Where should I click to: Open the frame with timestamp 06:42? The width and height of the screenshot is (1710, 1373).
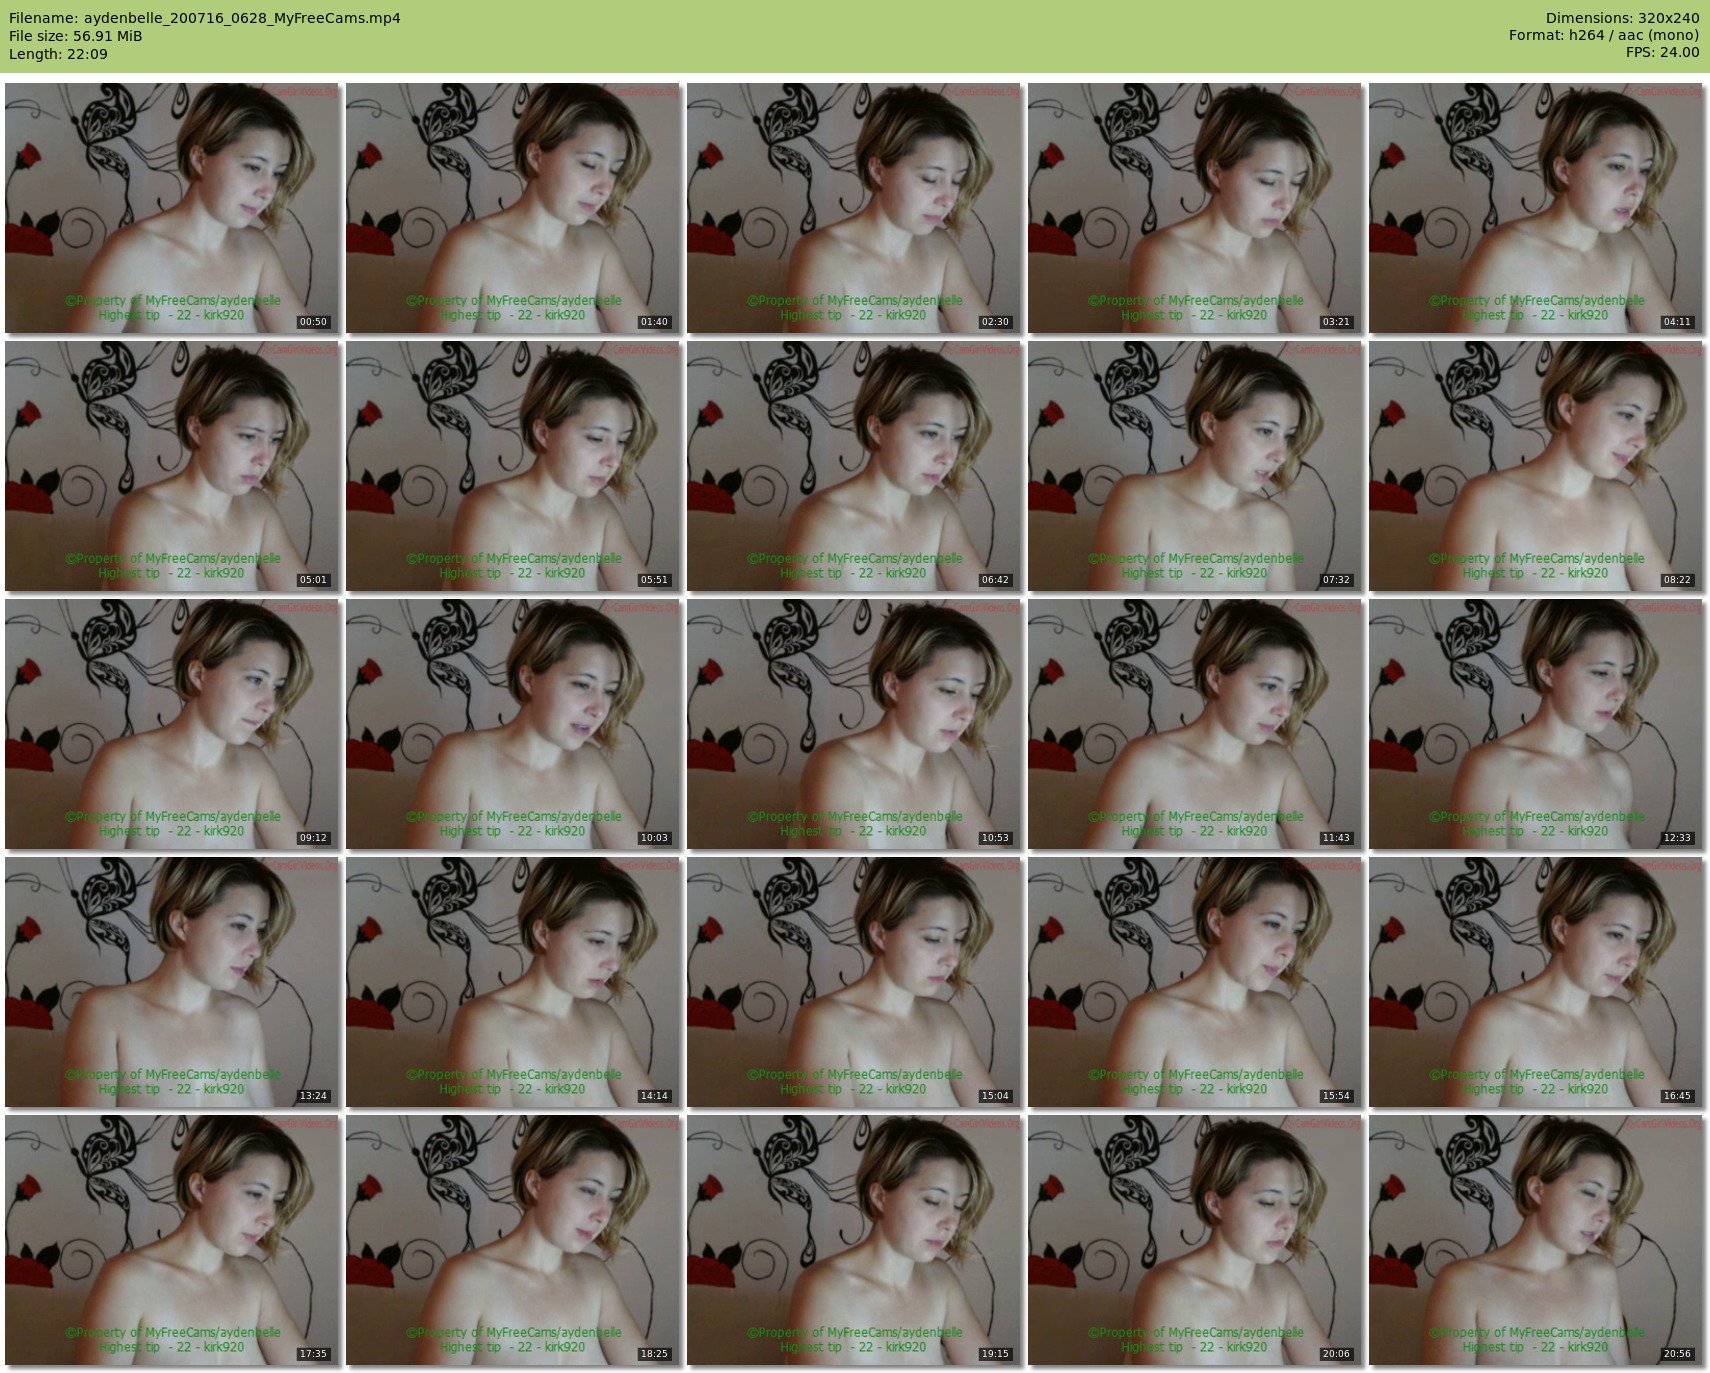[x=854, y=466]
